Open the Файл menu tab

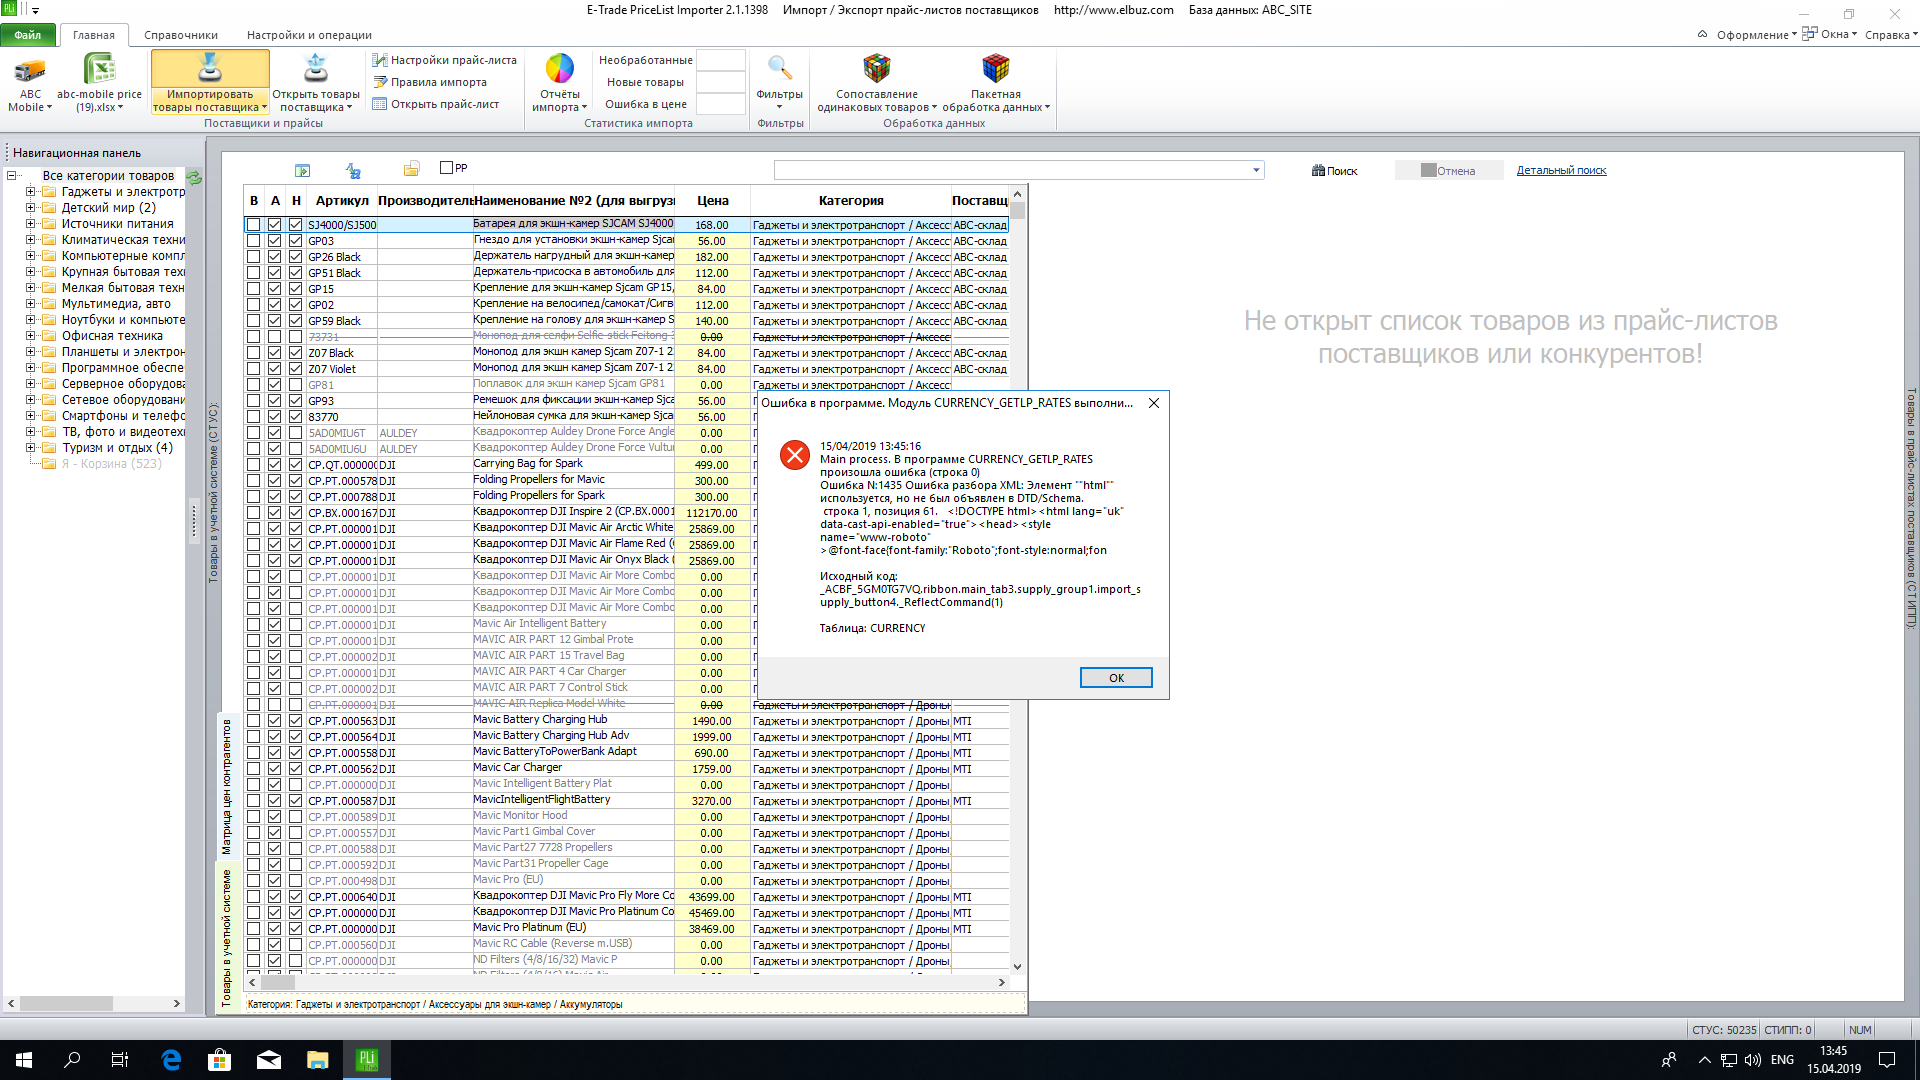click(x=28, y=35)
